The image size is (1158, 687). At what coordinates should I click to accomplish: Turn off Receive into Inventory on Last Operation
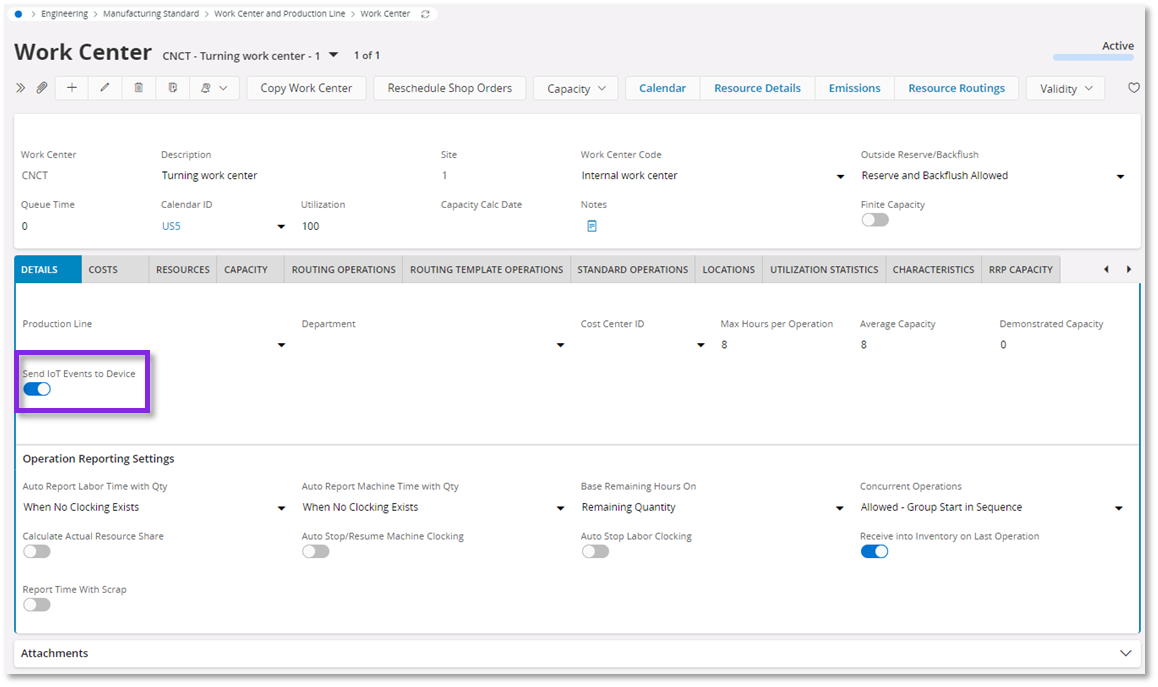(x=874, y=551)
